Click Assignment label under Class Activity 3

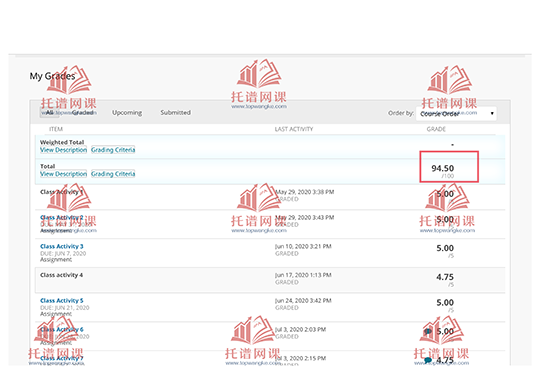click(x=56, y=260)
